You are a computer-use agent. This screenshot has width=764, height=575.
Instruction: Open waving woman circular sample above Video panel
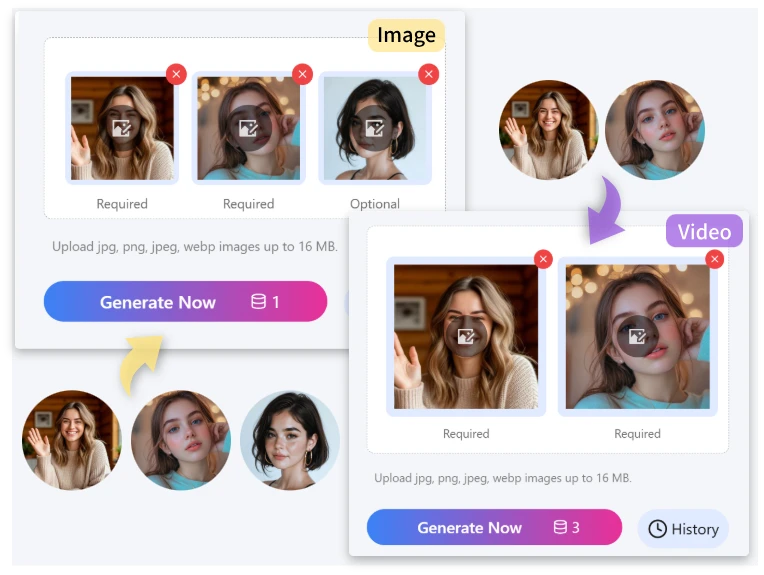tap(549, 130)
